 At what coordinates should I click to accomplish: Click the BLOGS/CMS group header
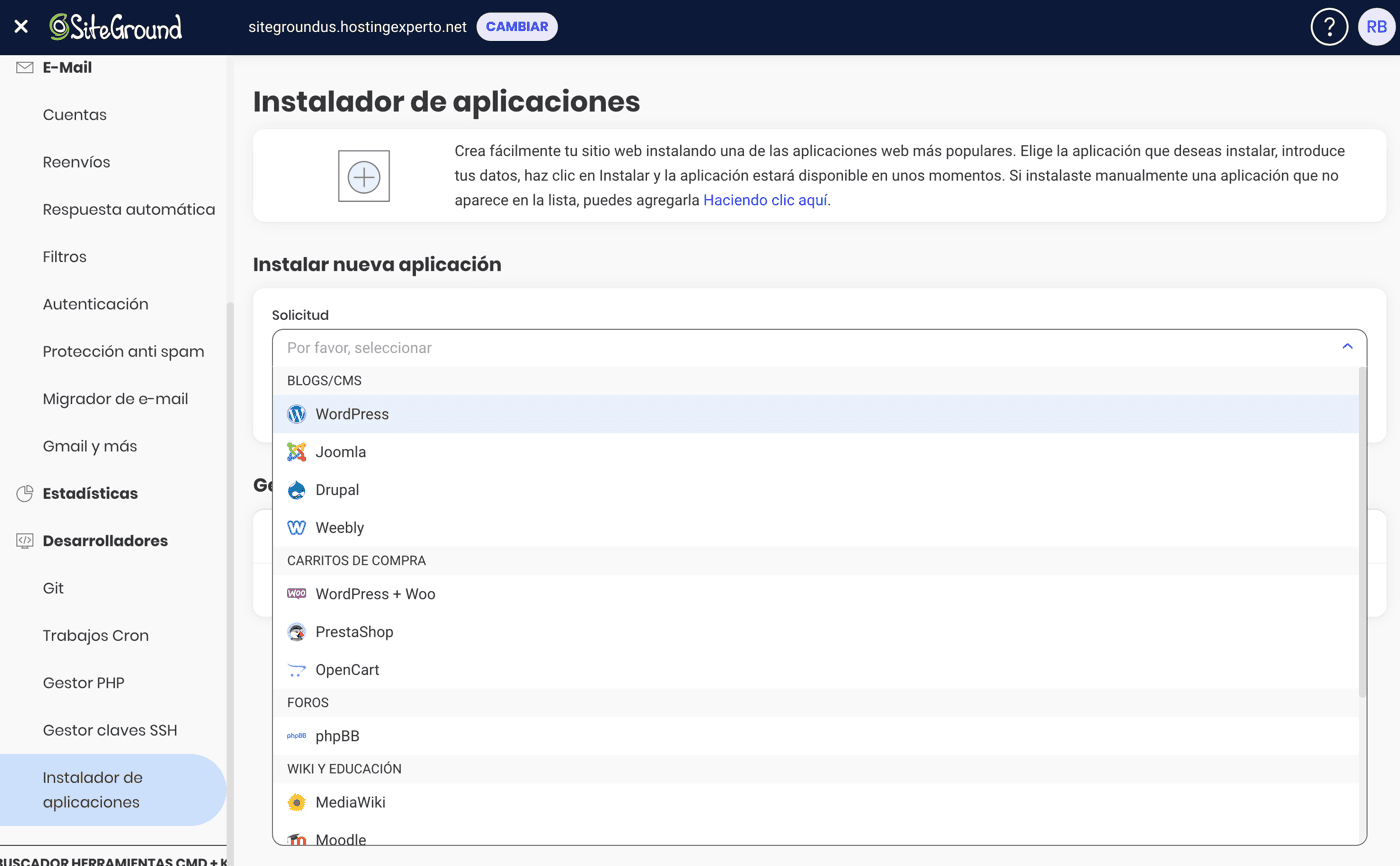click(x=816, y=381)
